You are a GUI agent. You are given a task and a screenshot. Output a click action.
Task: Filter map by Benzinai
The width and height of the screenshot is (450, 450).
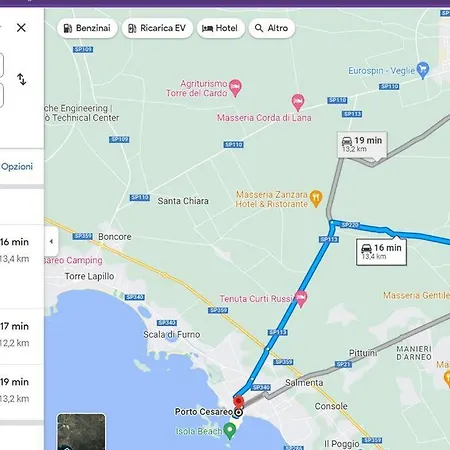point(87,28)
